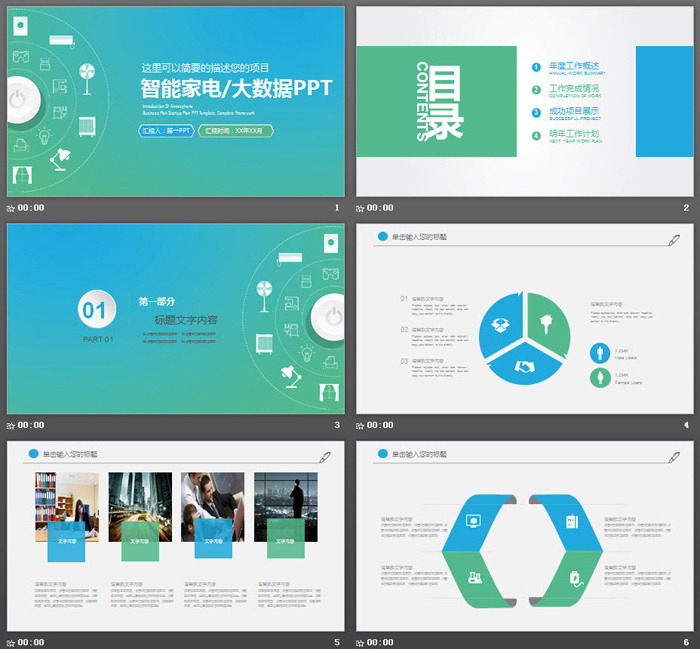Screen dimensions: 700x649
Task: Select the 目录 CONTENTS slide thumbnail
Action: pos(525,101)
